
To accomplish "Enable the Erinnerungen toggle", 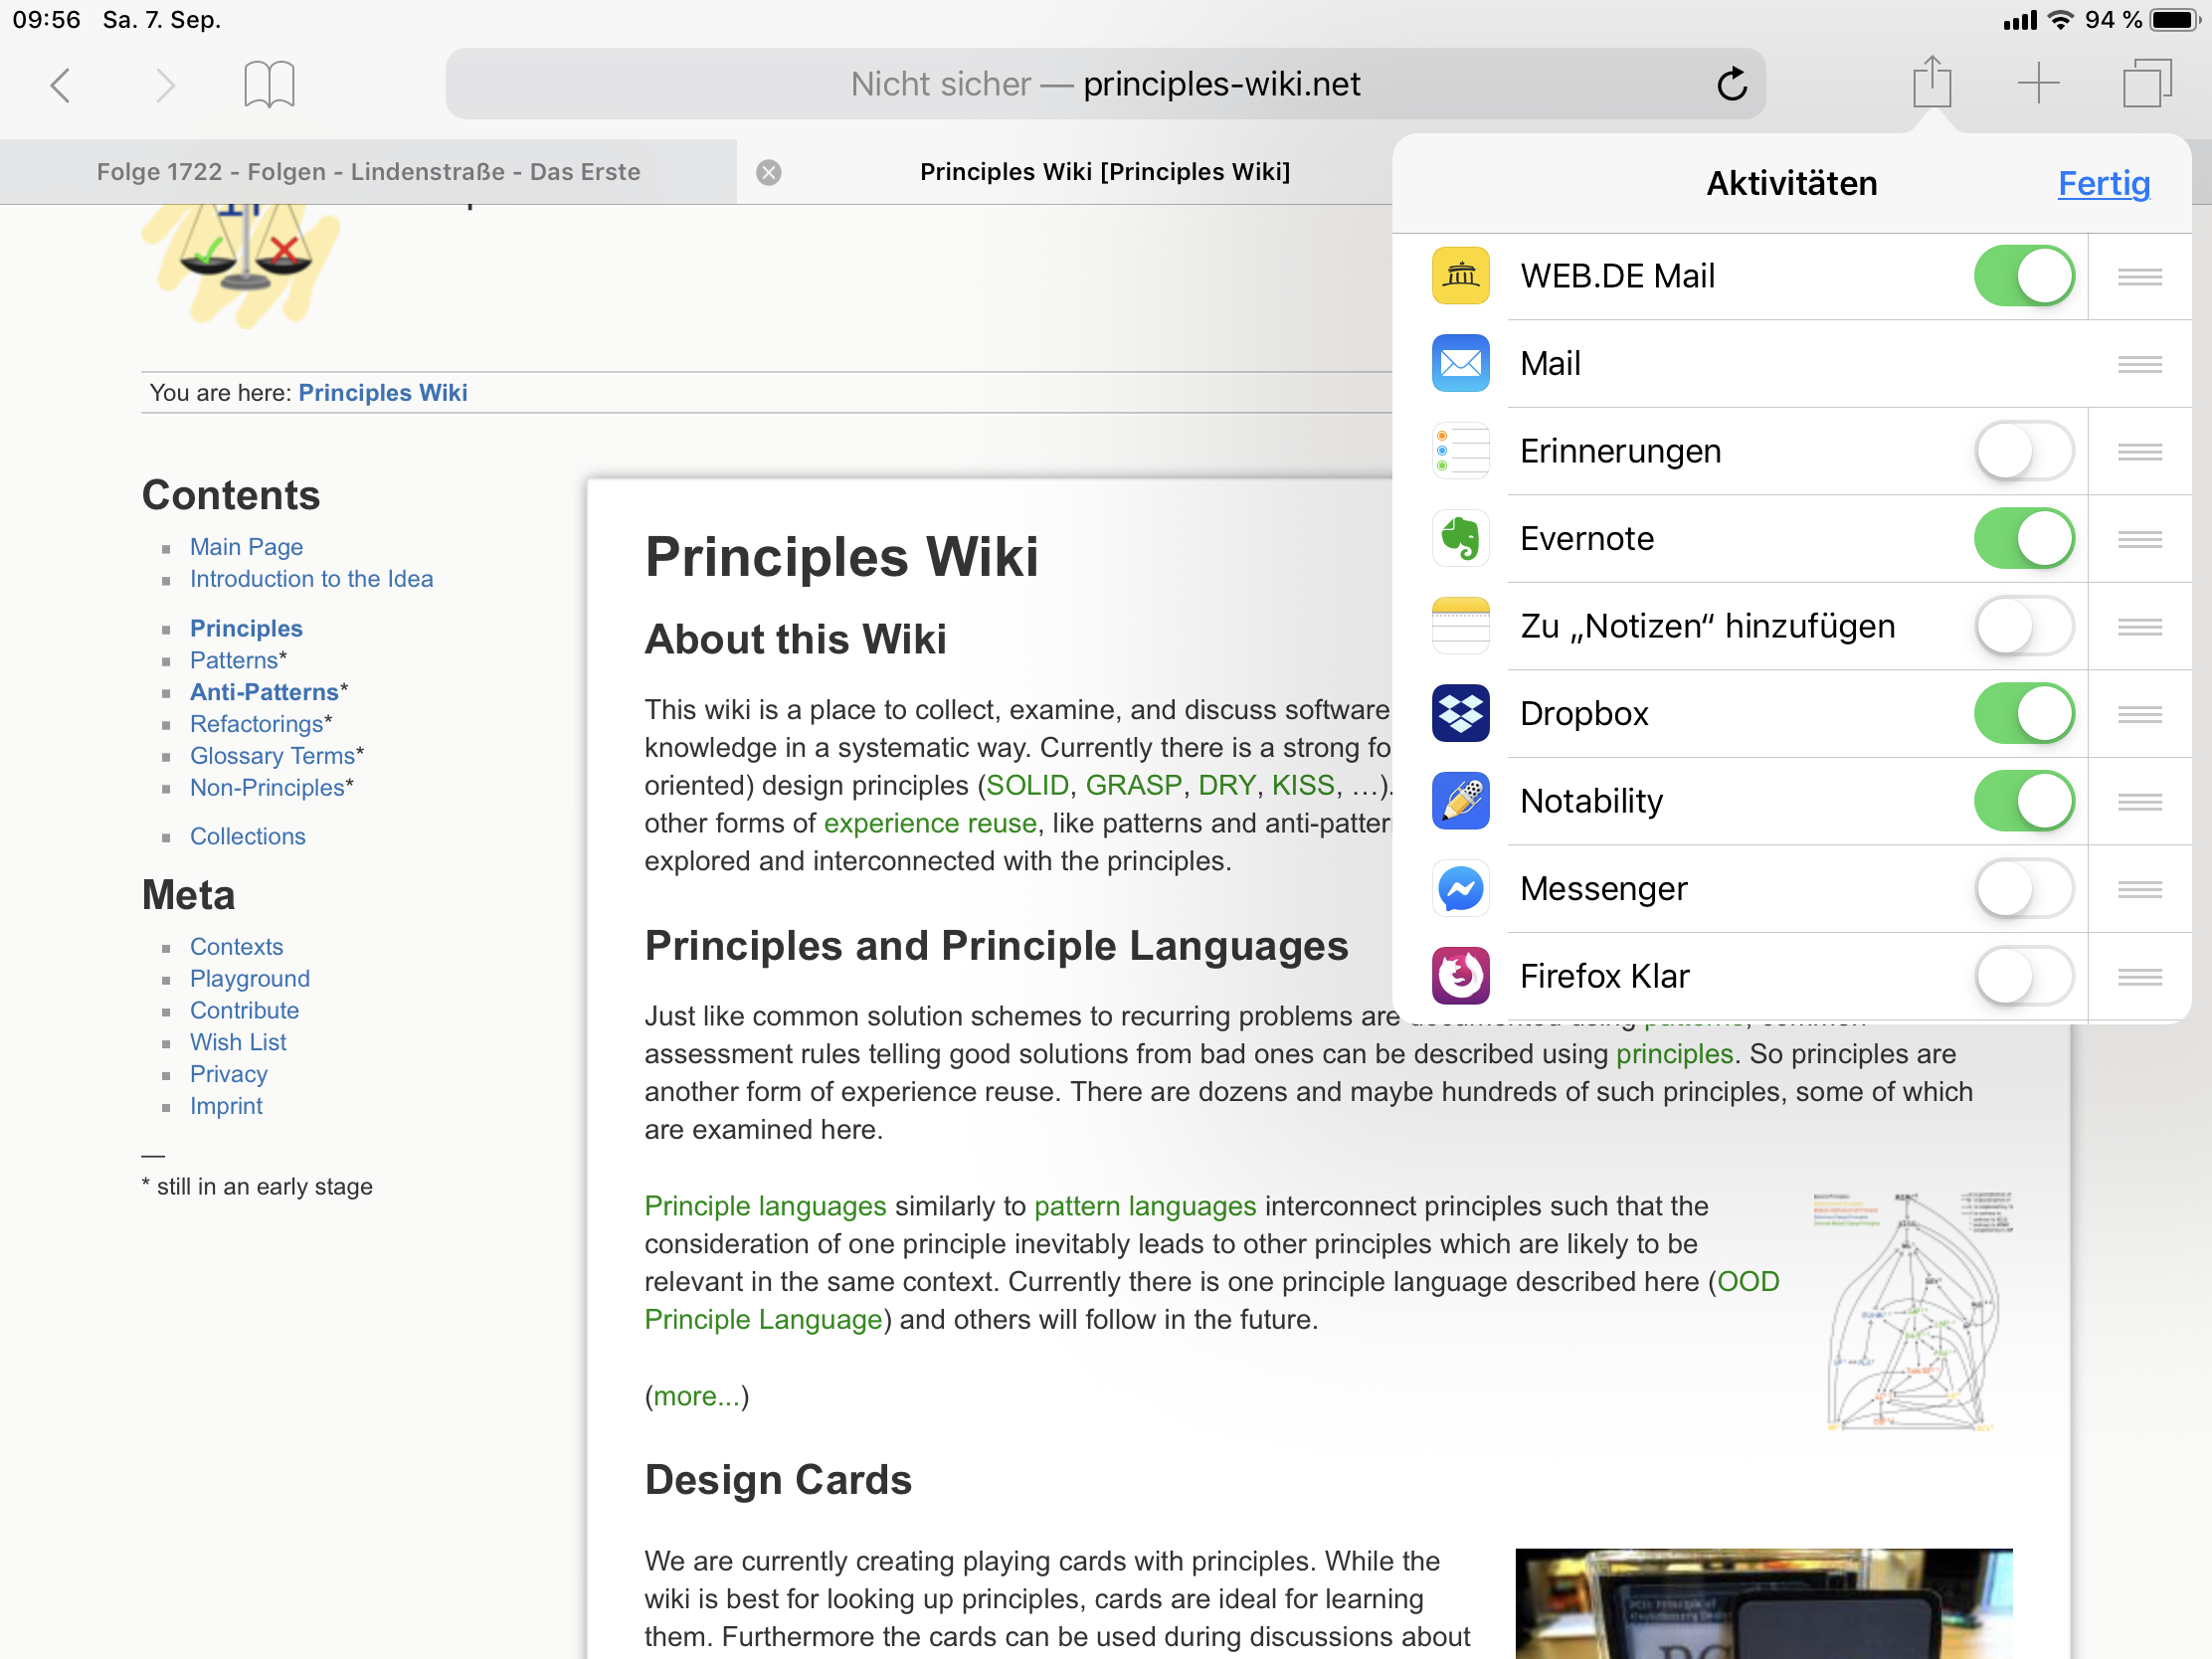I will (x=2023, y=451).
